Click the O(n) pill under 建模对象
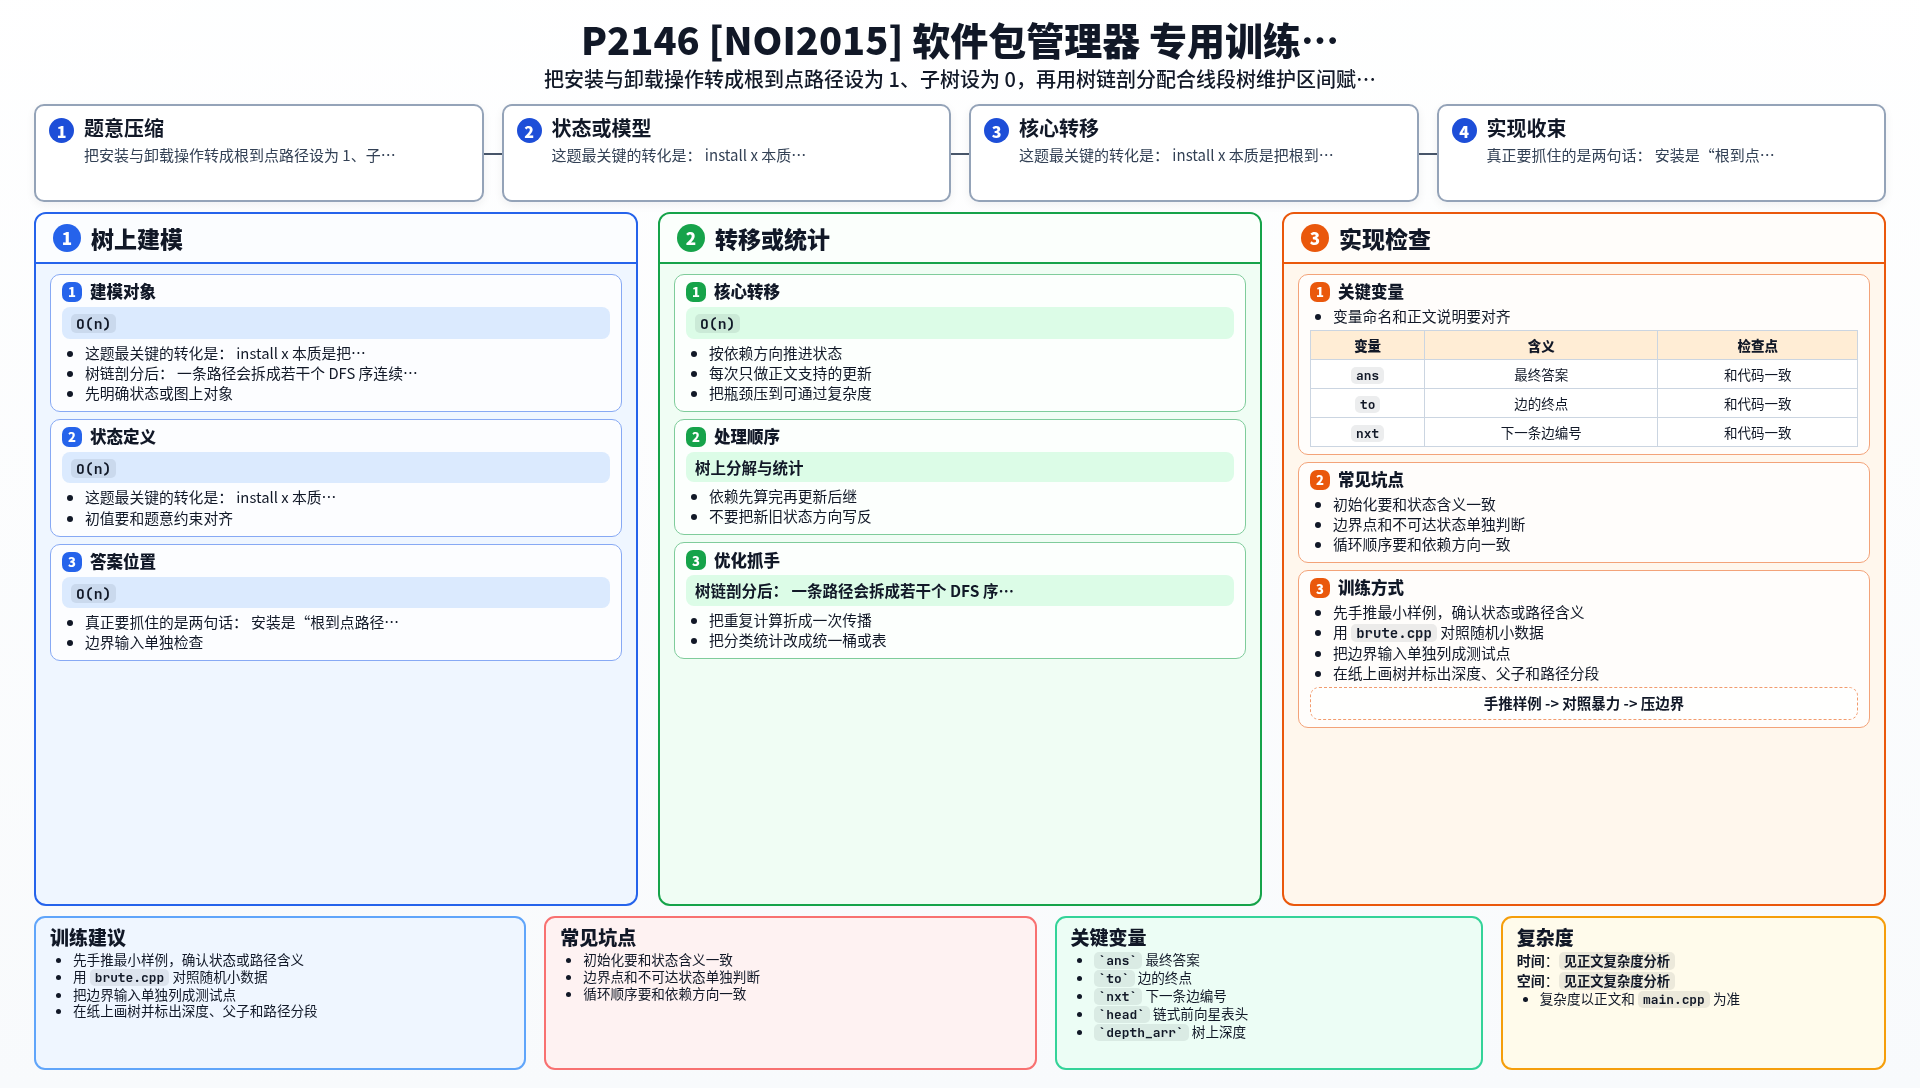Image resolution: width=1920 pixels, height=1088 pixels. (x=95, y=324)
